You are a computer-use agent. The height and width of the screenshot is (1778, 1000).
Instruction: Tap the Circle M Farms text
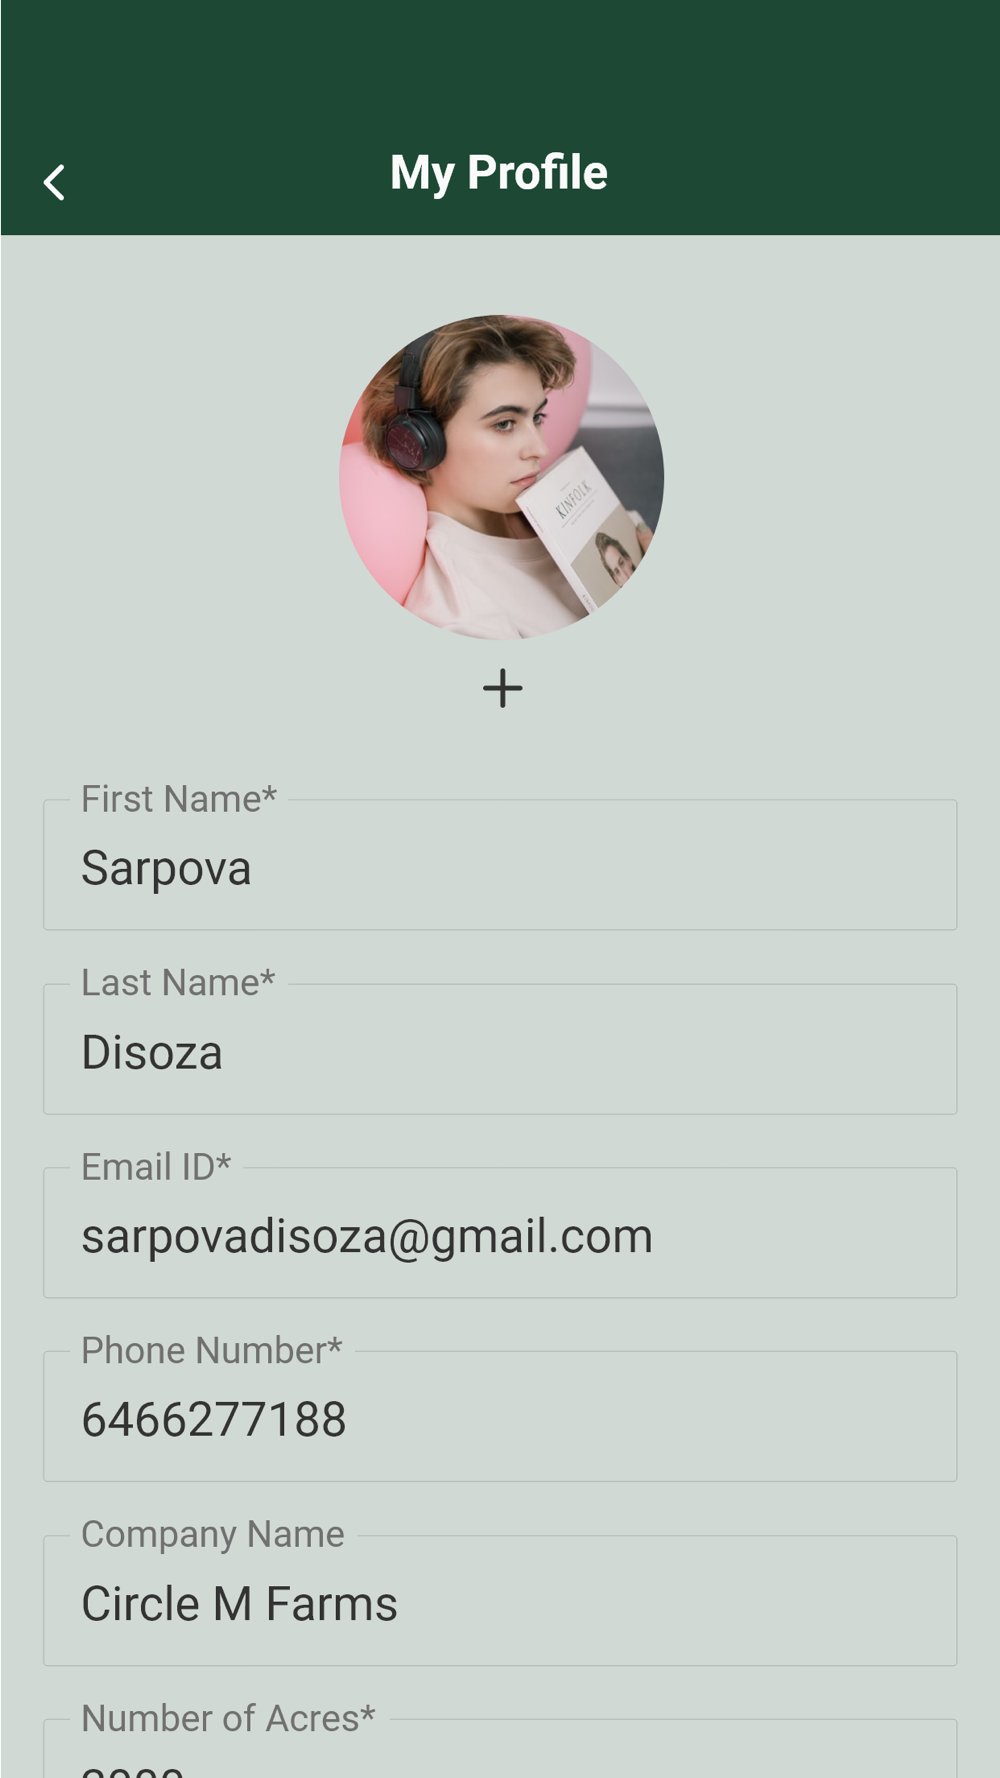click(x=240, y=1604)
